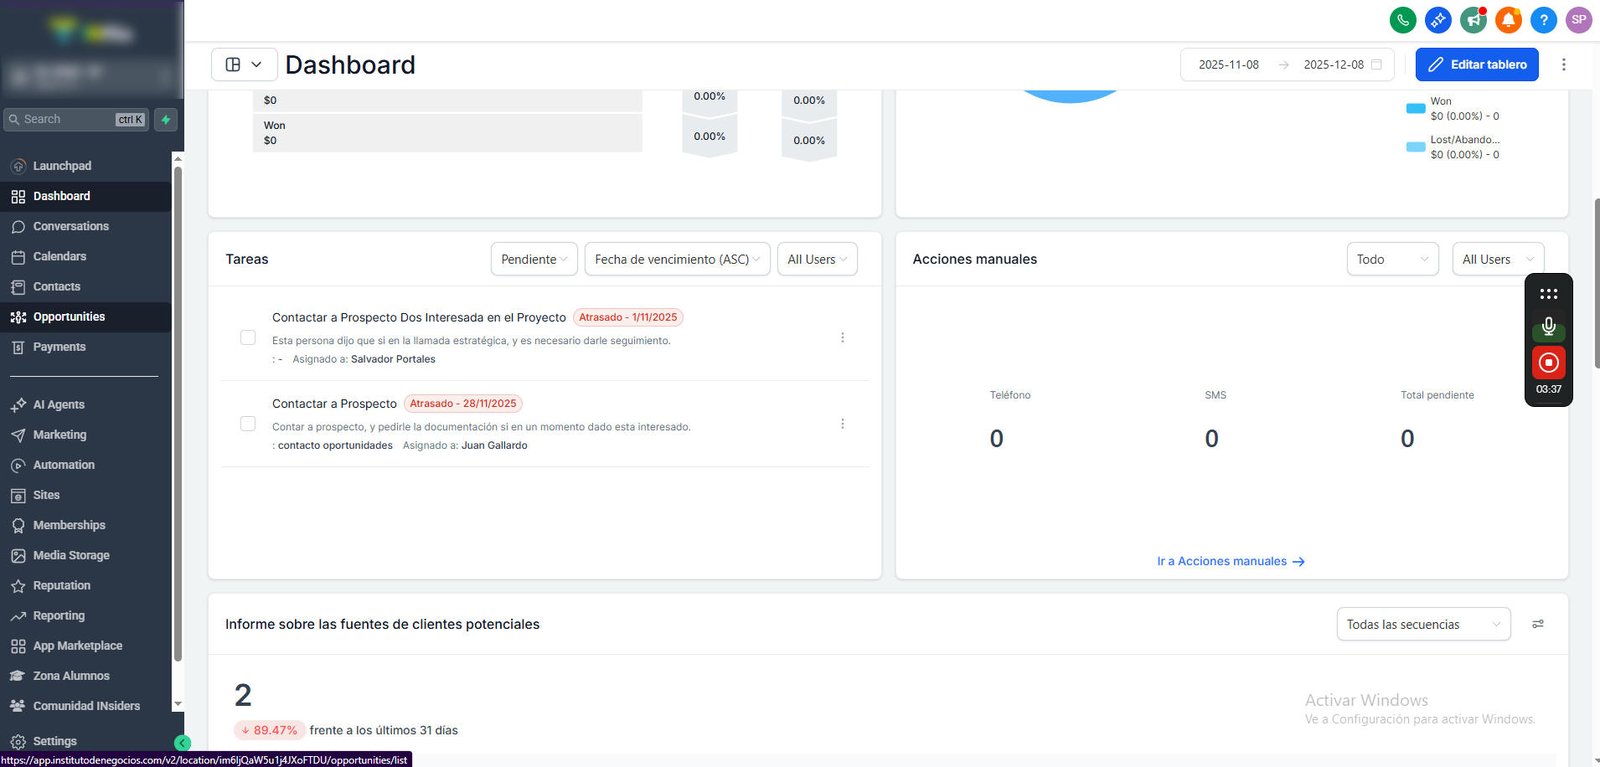Check the Contactar a Prospecto Dos task checkbox

coord(248,338)
